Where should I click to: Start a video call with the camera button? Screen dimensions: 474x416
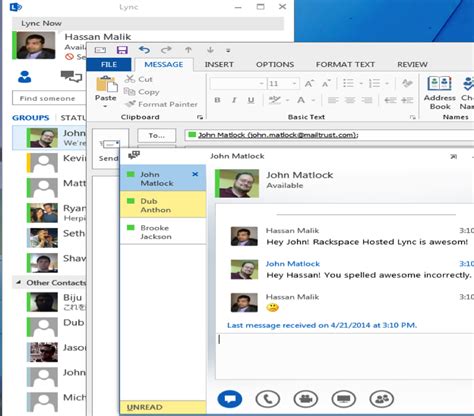[x=306, y=399]
